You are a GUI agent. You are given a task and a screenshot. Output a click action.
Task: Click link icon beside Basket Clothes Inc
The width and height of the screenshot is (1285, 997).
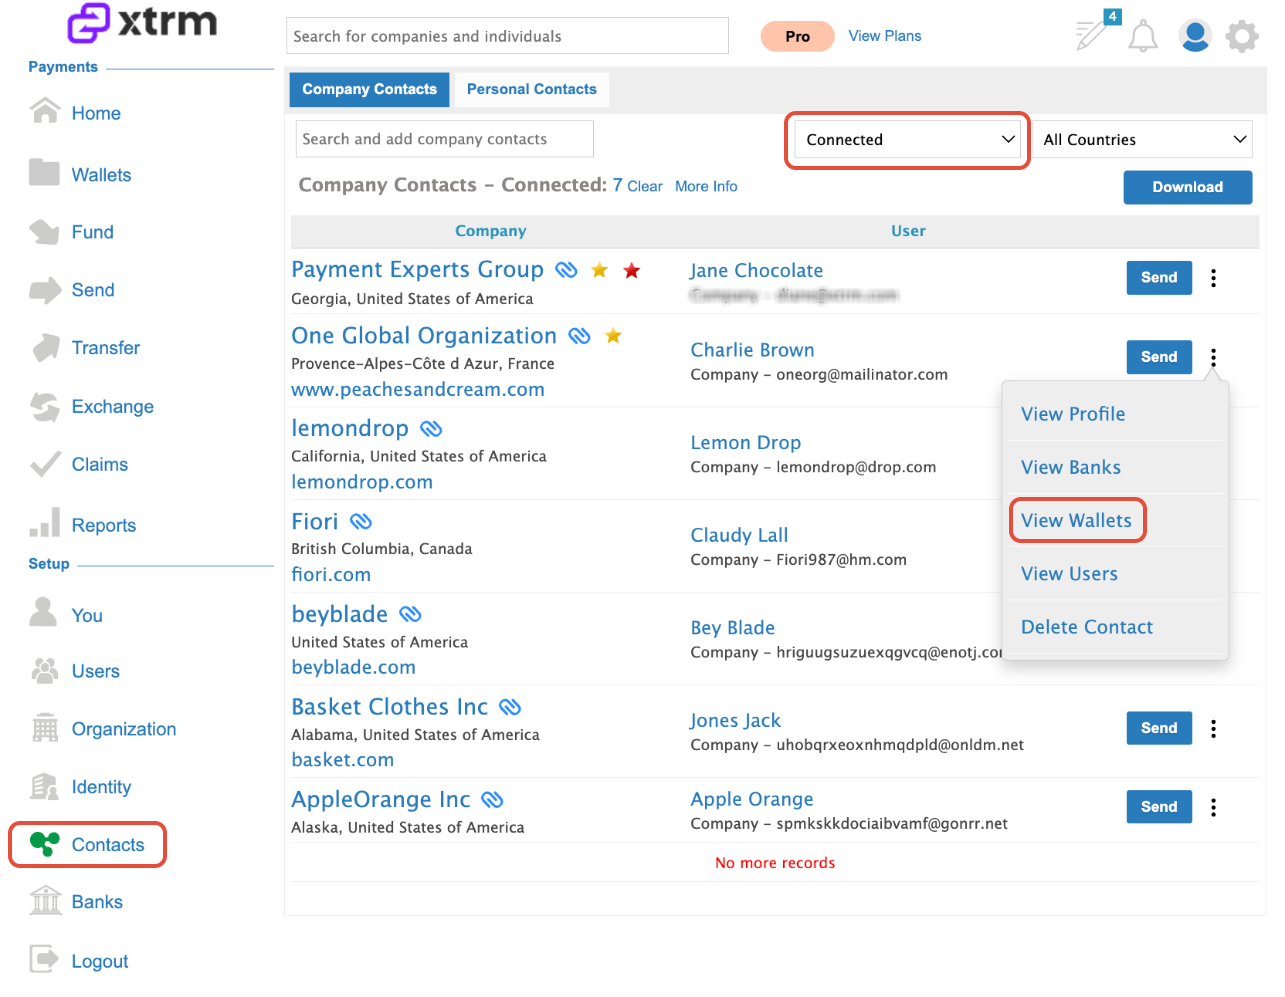click(x=510, y=707)
